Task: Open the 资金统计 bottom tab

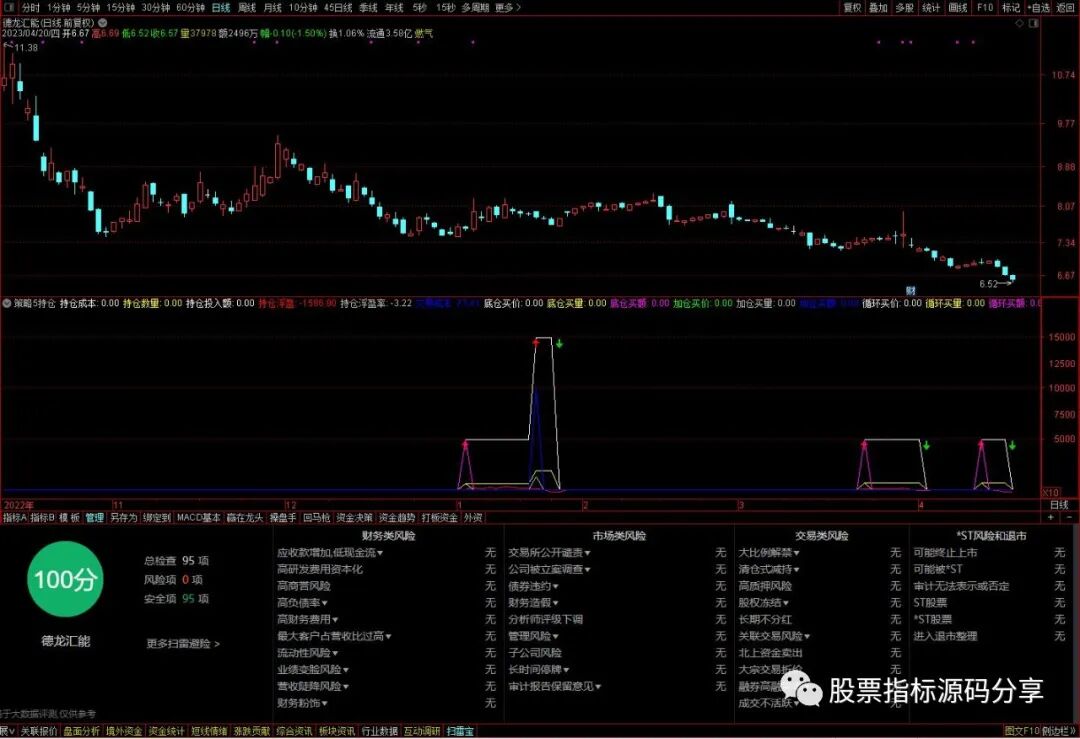Action: tap(167, 731)
